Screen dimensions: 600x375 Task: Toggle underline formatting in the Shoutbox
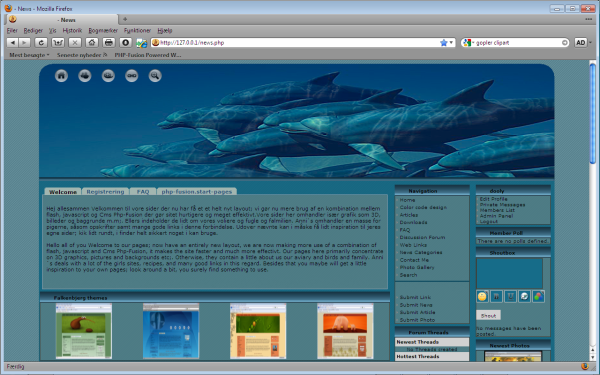point(510,296)
